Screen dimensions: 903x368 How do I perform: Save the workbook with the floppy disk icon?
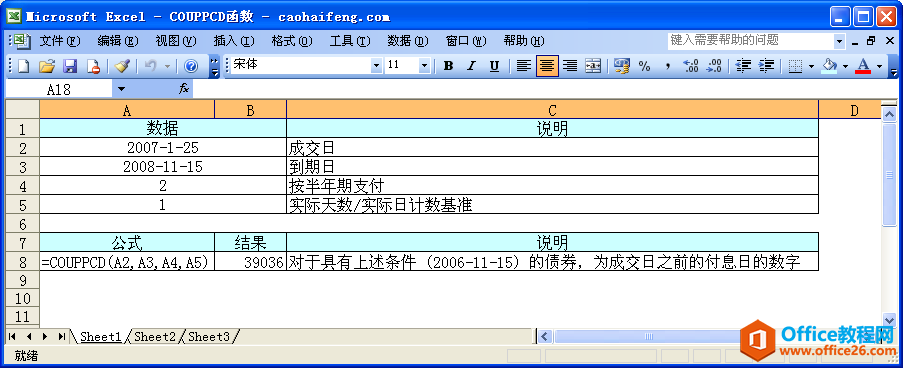(70, 66)
